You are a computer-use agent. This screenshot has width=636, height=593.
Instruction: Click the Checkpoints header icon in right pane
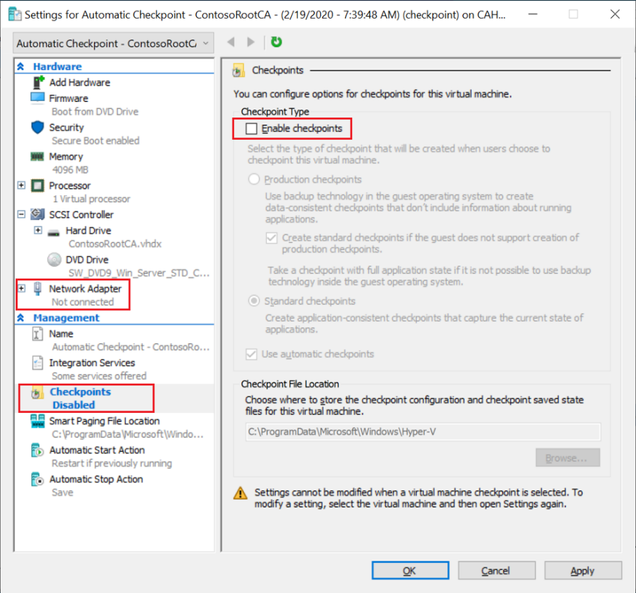(238, 70)
